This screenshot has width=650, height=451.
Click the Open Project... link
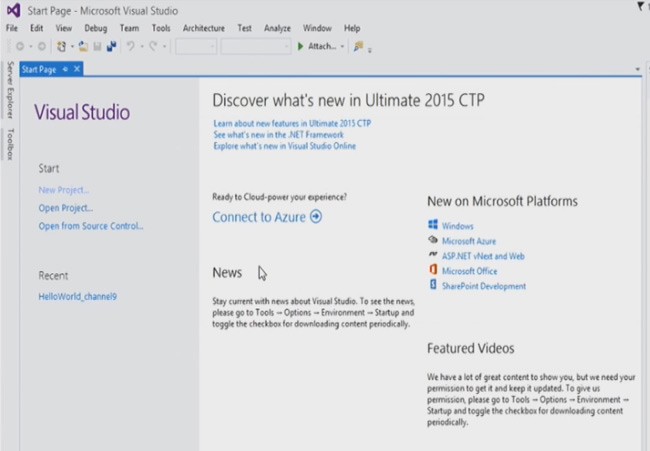(x=65, y=208)
